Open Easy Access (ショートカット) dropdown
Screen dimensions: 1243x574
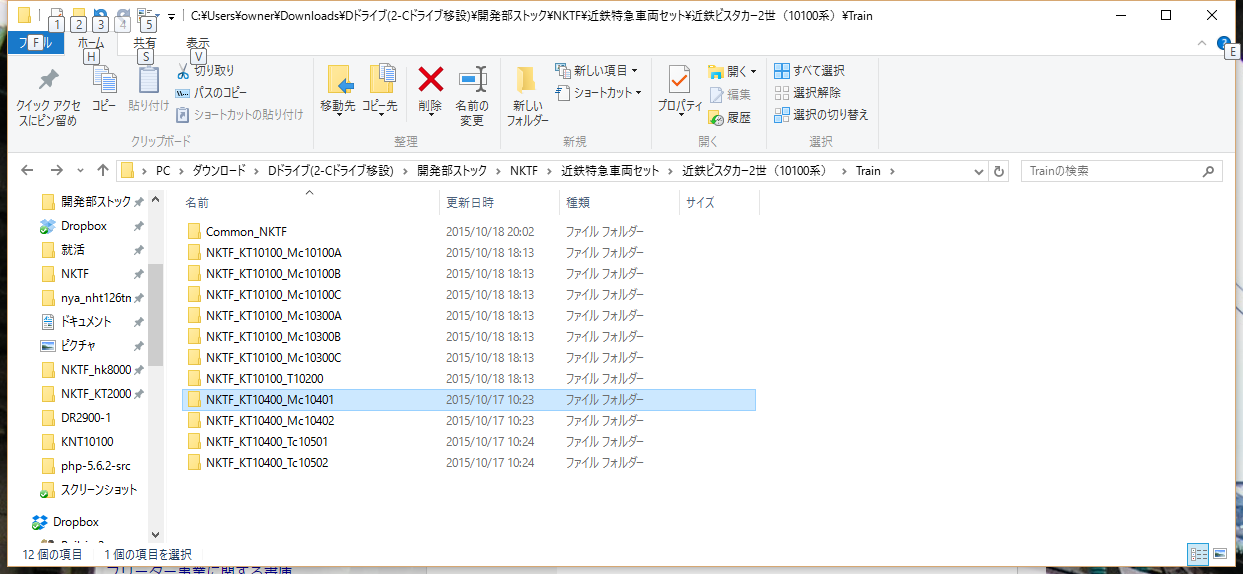(x=597, y=92)
